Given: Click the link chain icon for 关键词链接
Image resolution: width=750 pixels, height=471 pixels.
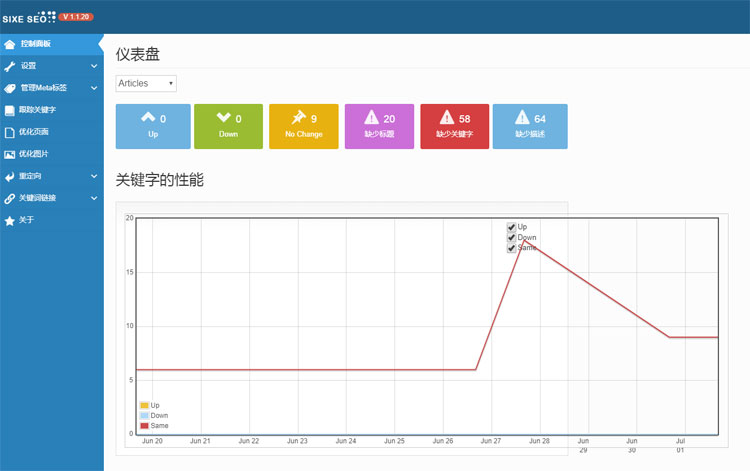Looking at the screenshot, I should tap(10, 198).
